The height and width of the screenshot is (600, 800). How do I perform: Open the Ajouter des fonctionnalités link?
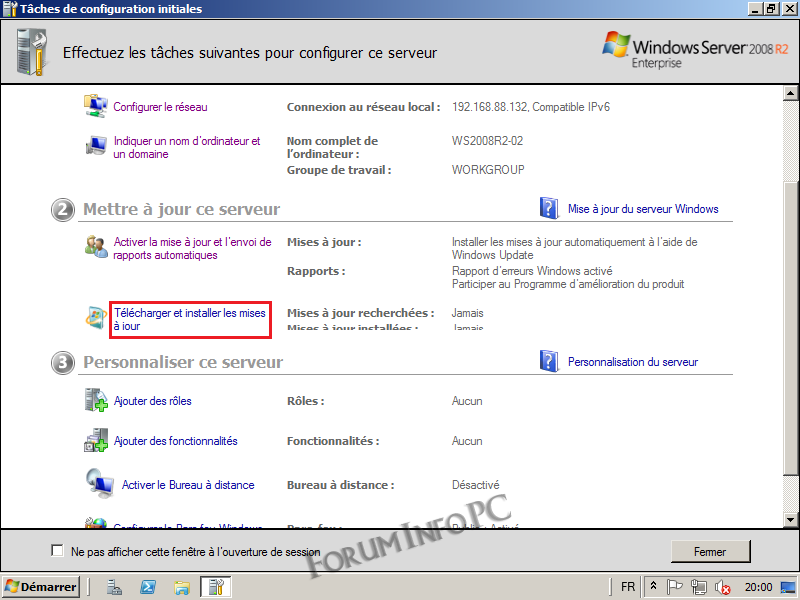click(176, 441)
